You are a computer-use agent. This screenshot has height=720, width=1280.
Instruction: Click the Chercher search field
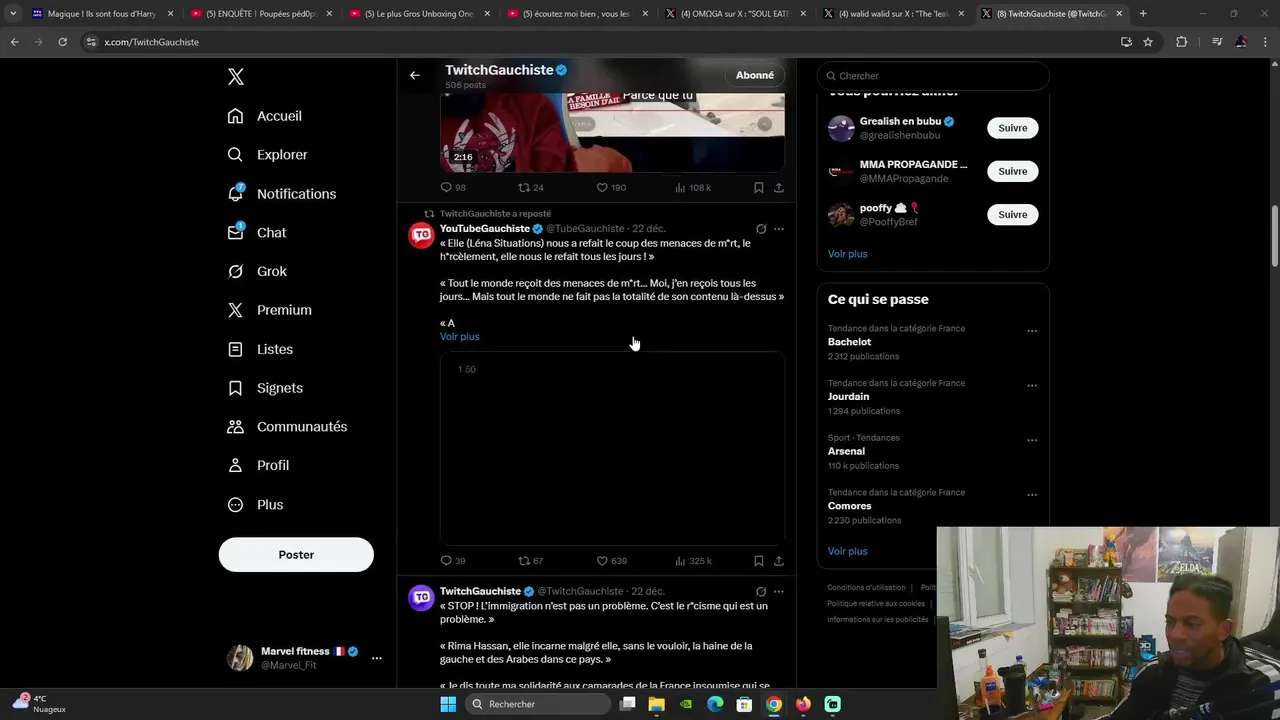(x=933, y=76)
